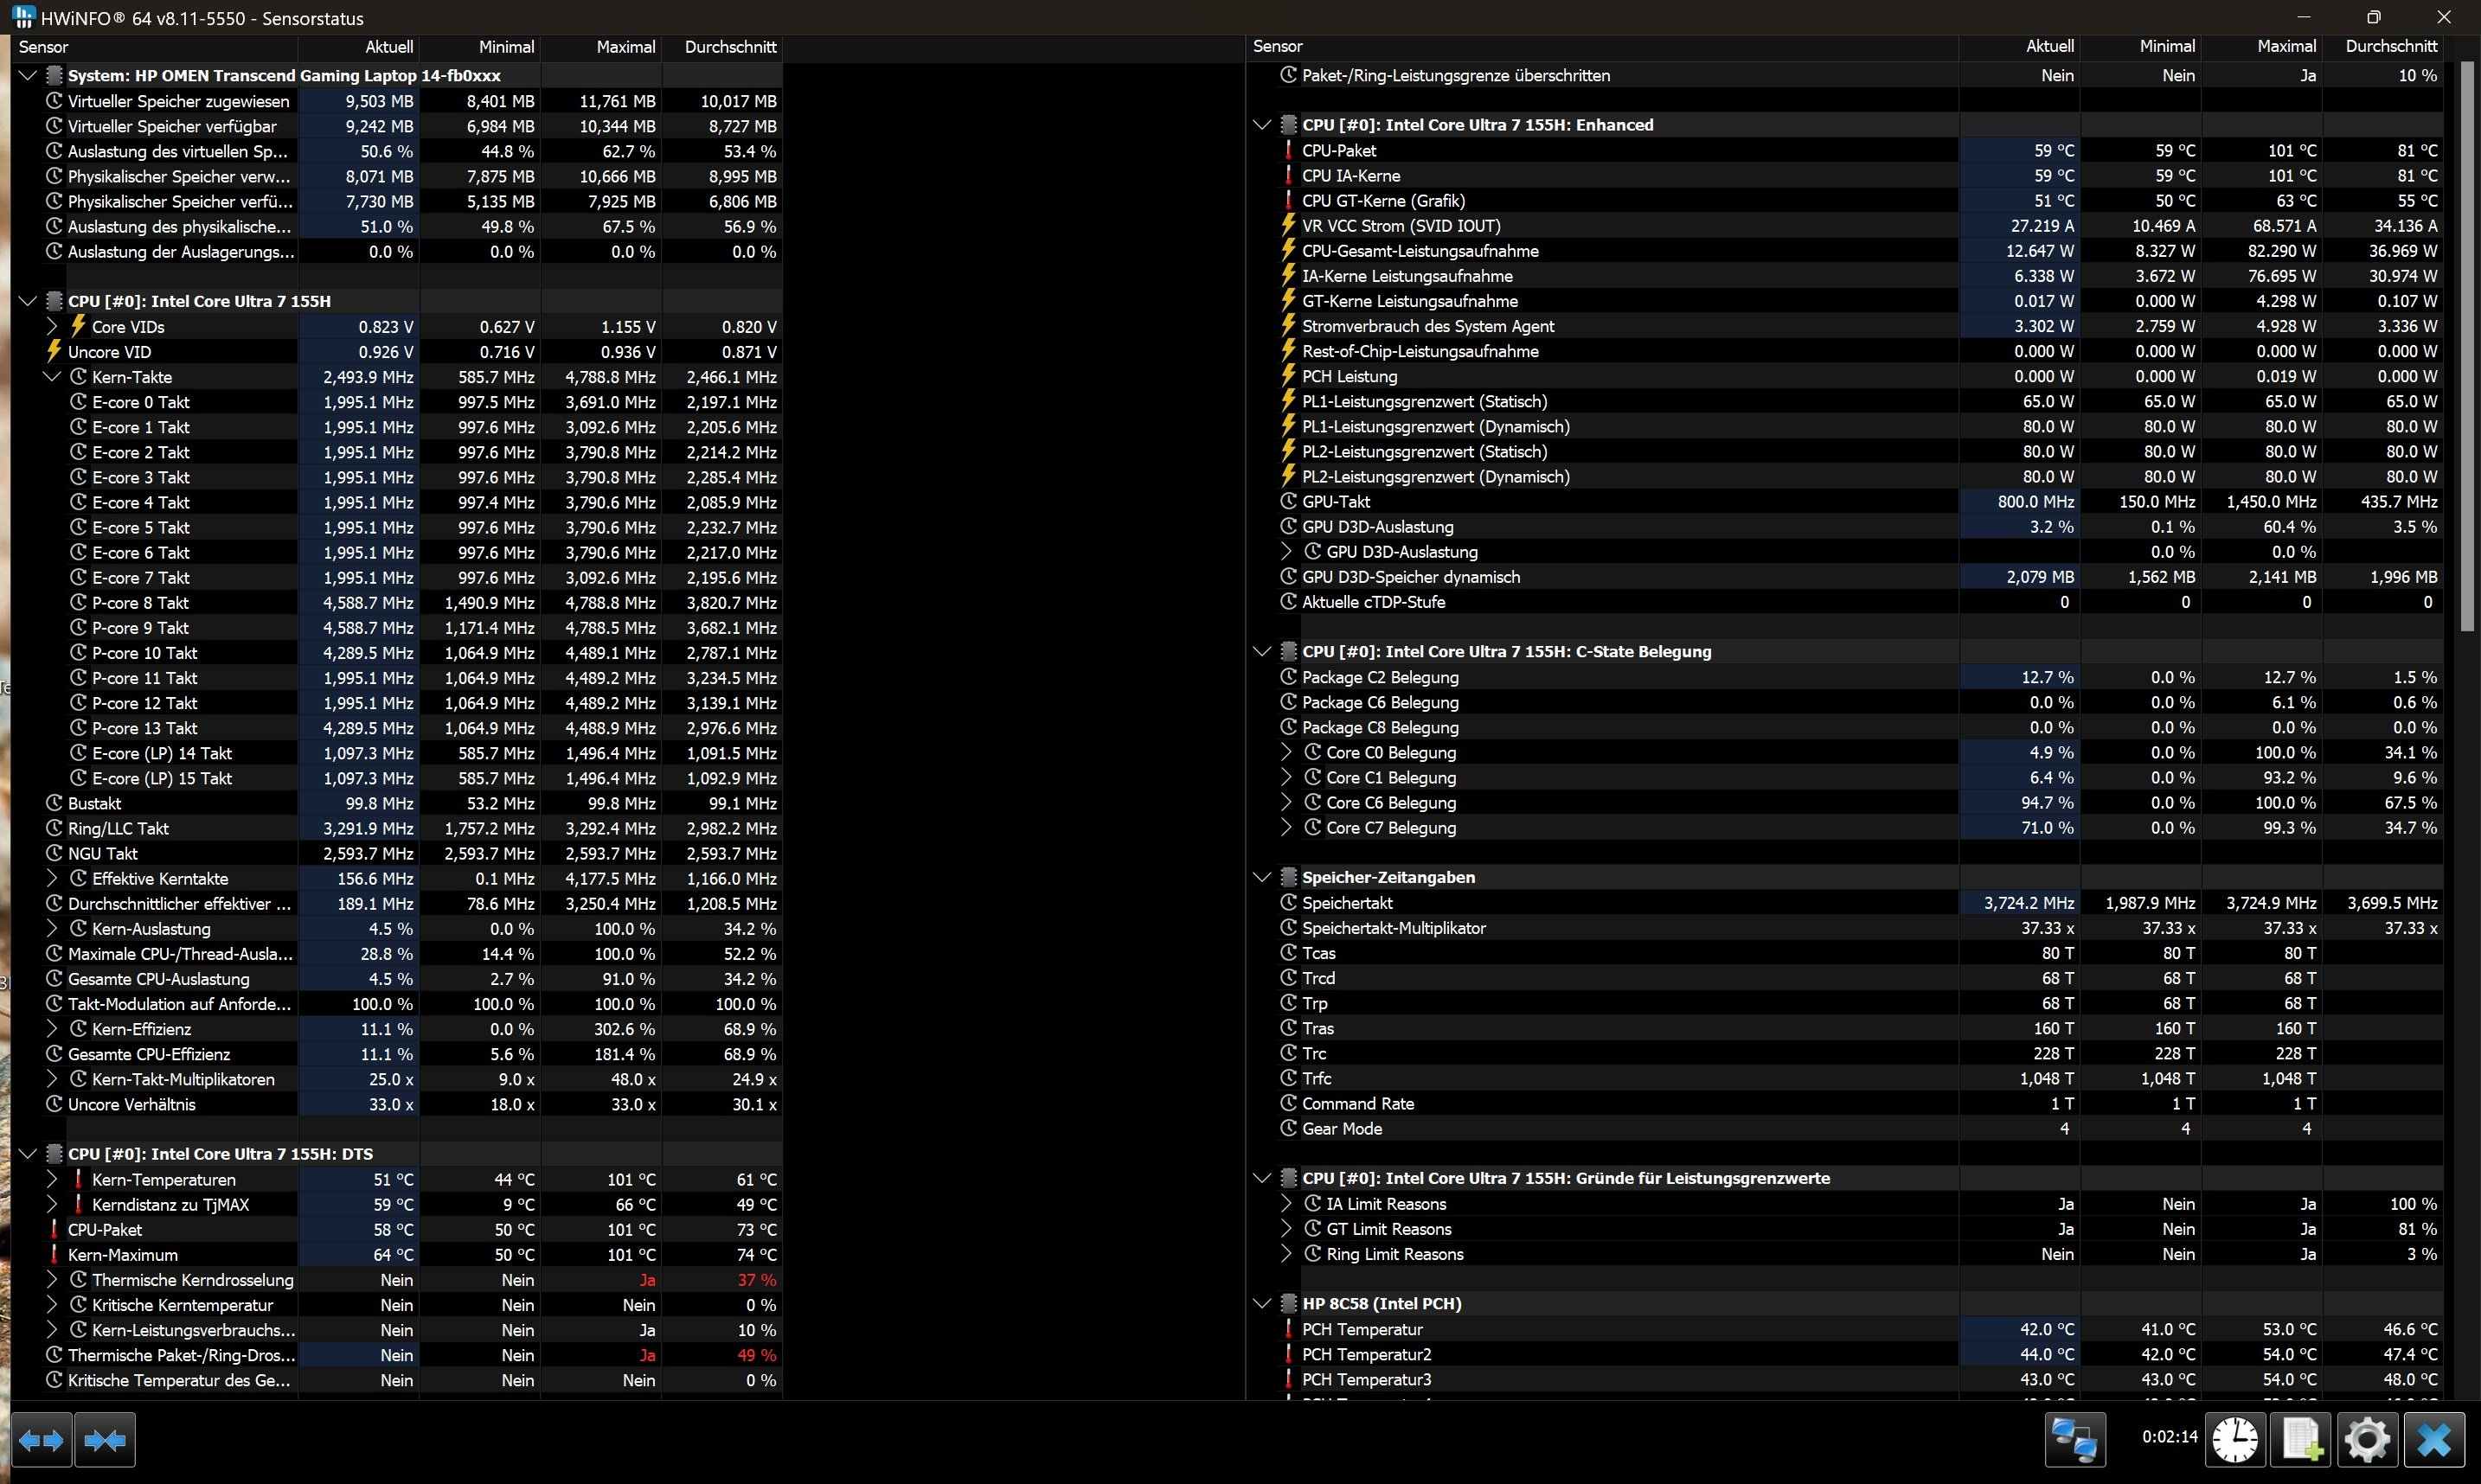The height and width of the screenshot is (1484, 2481).
Task: Close sensors with the blue X icon
Action: pyautogui.click(x=2434, y=1440)
